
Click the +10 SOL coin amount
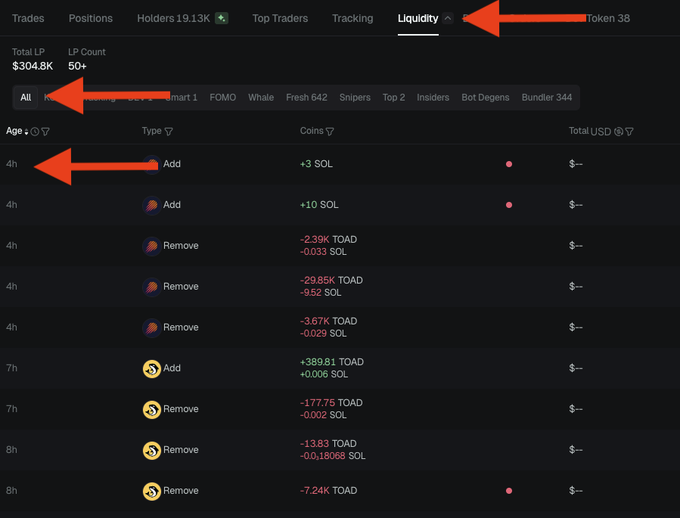tap(319, 205)
